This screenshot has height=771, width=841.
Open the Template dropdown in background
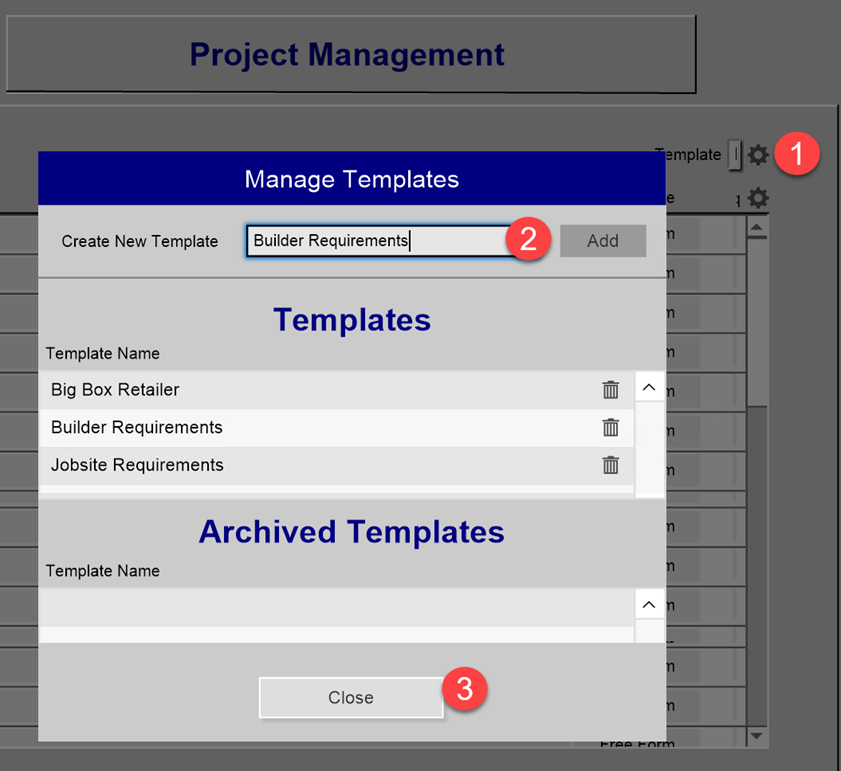pyautogui.click(x=735, y=155)
